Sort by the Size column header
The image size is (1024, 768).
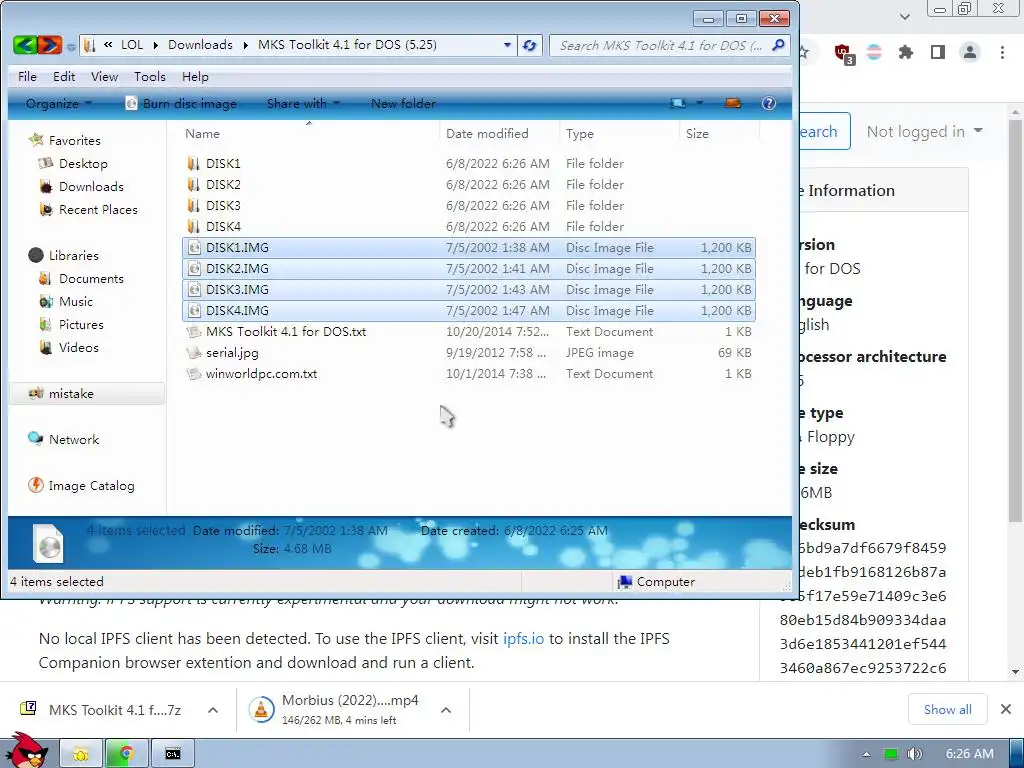[697, 133]
